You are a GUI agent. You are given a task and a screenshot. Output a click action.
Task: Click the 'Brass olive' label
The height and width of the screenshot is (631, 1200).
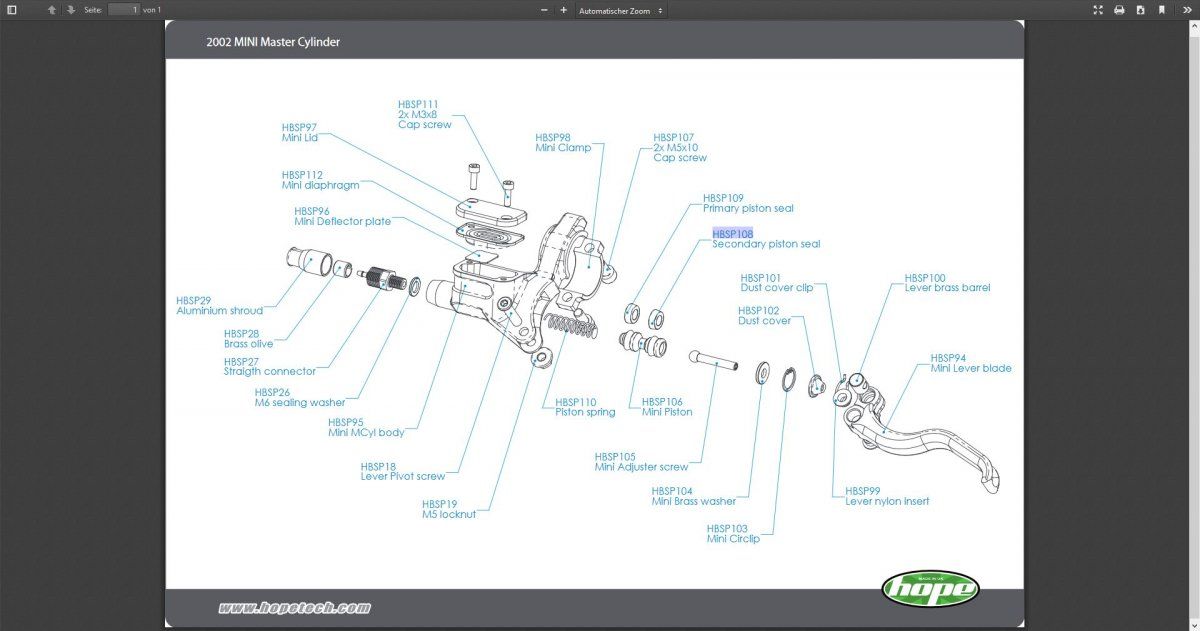248,344
